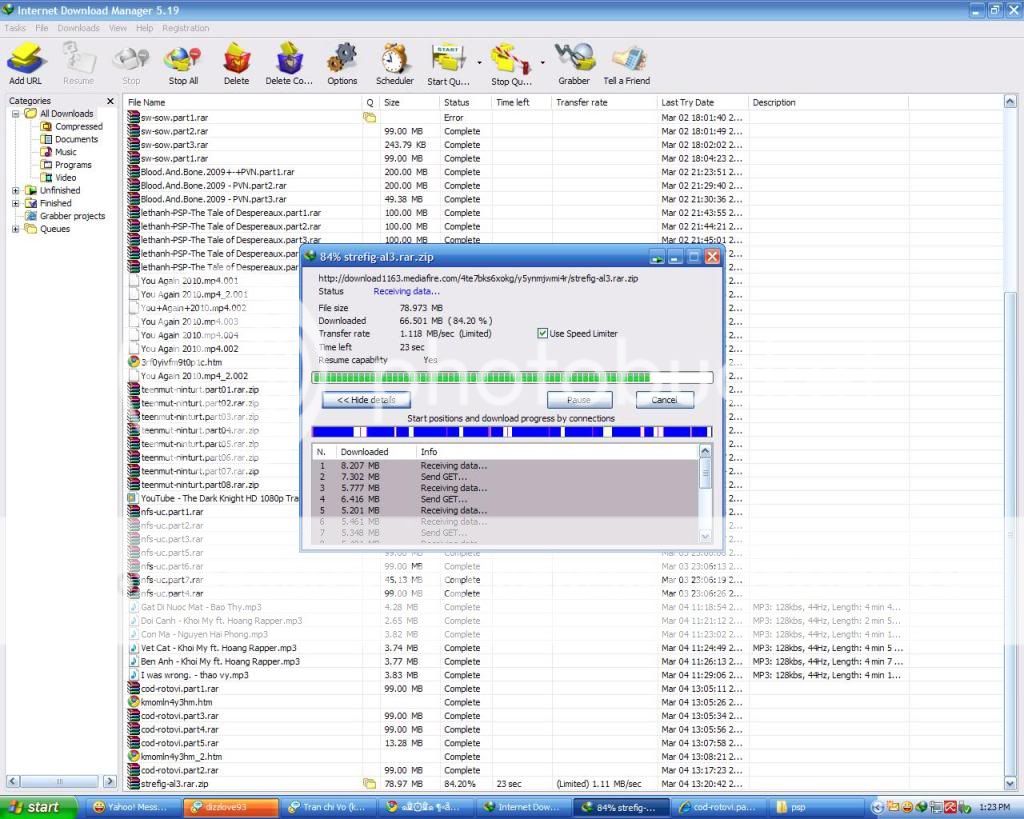Expand the Finished category tree node
Image resolution: width=1024 pixels, height=819 pixels.
[16, 203]
